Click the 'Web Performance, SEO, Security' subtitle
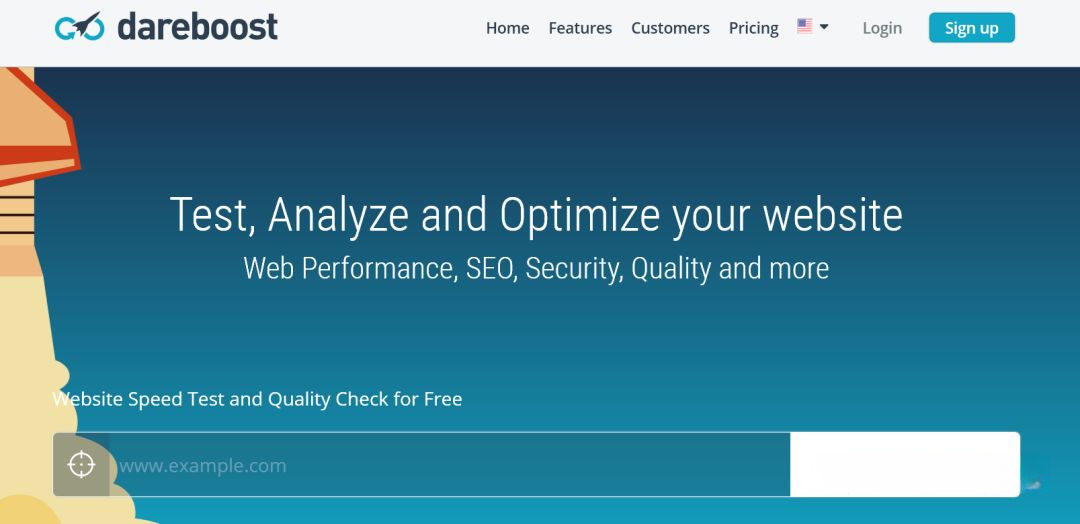 tap(536, 268)
